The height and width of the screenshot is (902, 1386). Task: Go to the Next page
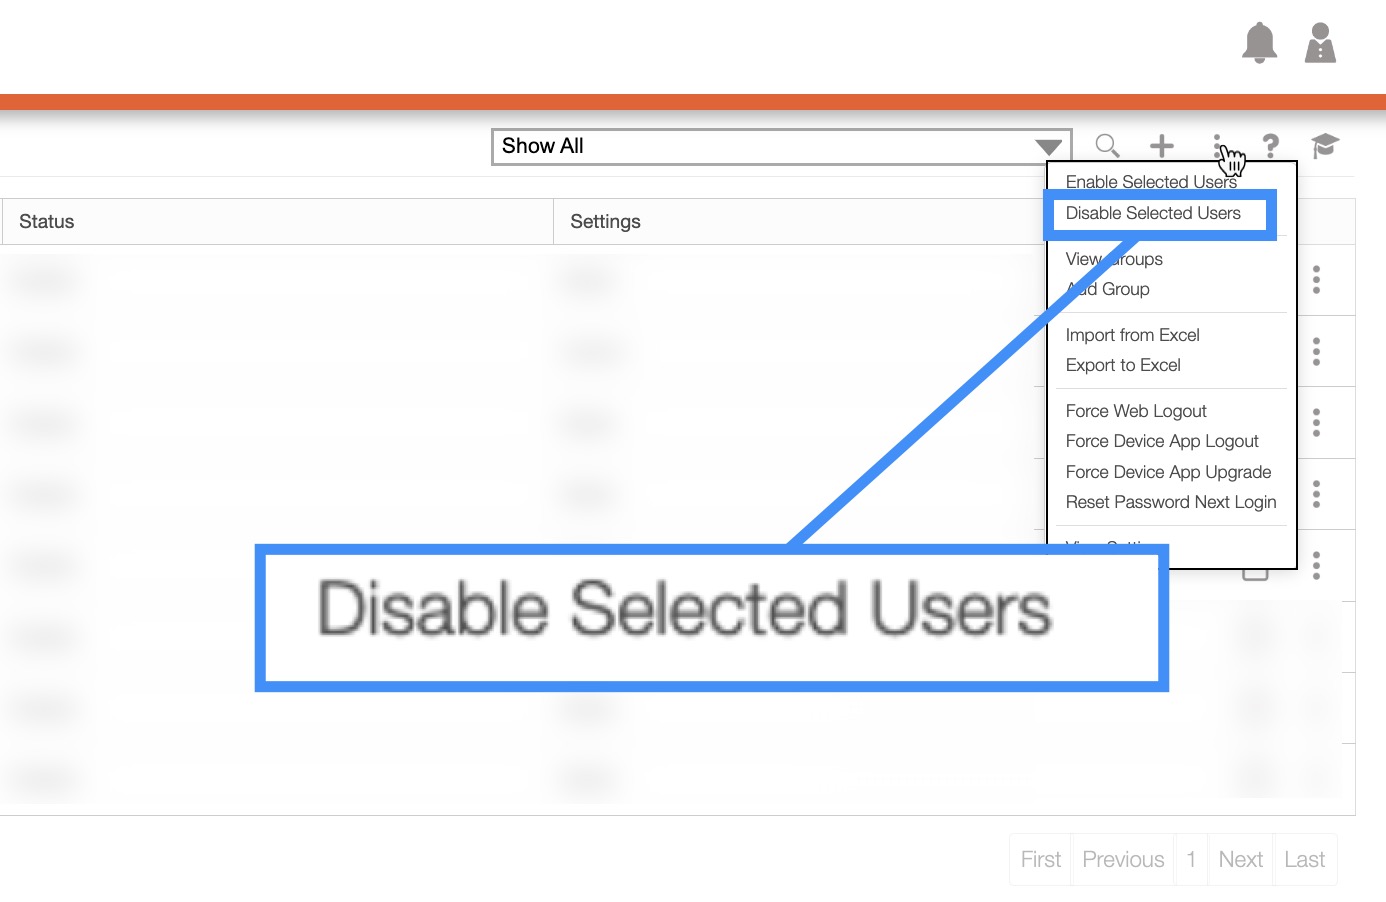1240,860
